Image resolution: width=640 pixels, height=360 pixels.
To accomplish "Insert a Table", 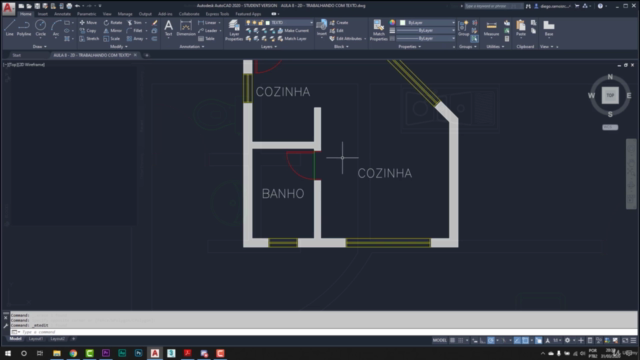I will 206,39.
